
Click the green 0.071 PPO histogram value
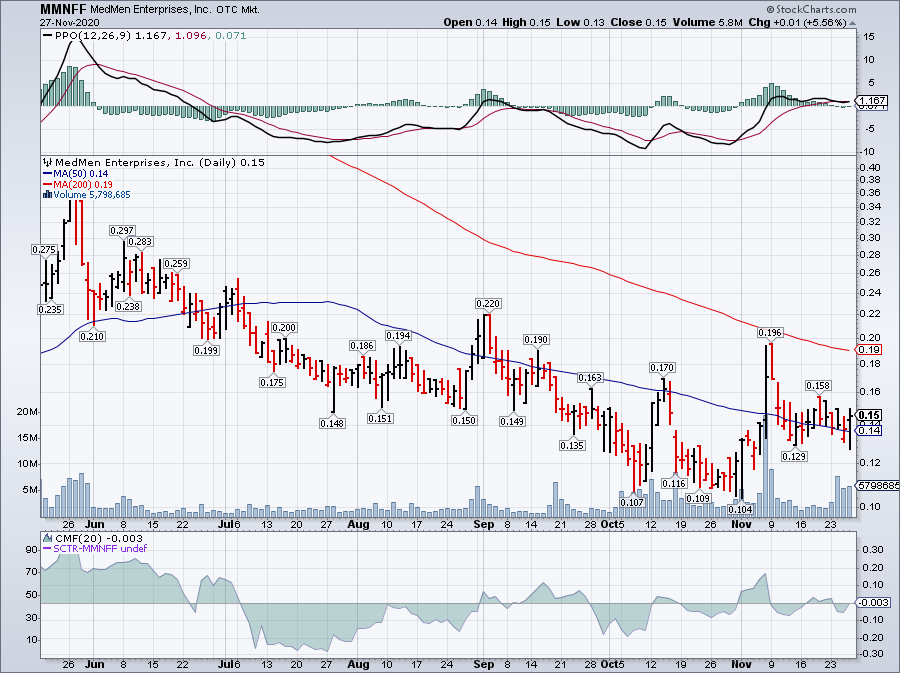[231, 36]
